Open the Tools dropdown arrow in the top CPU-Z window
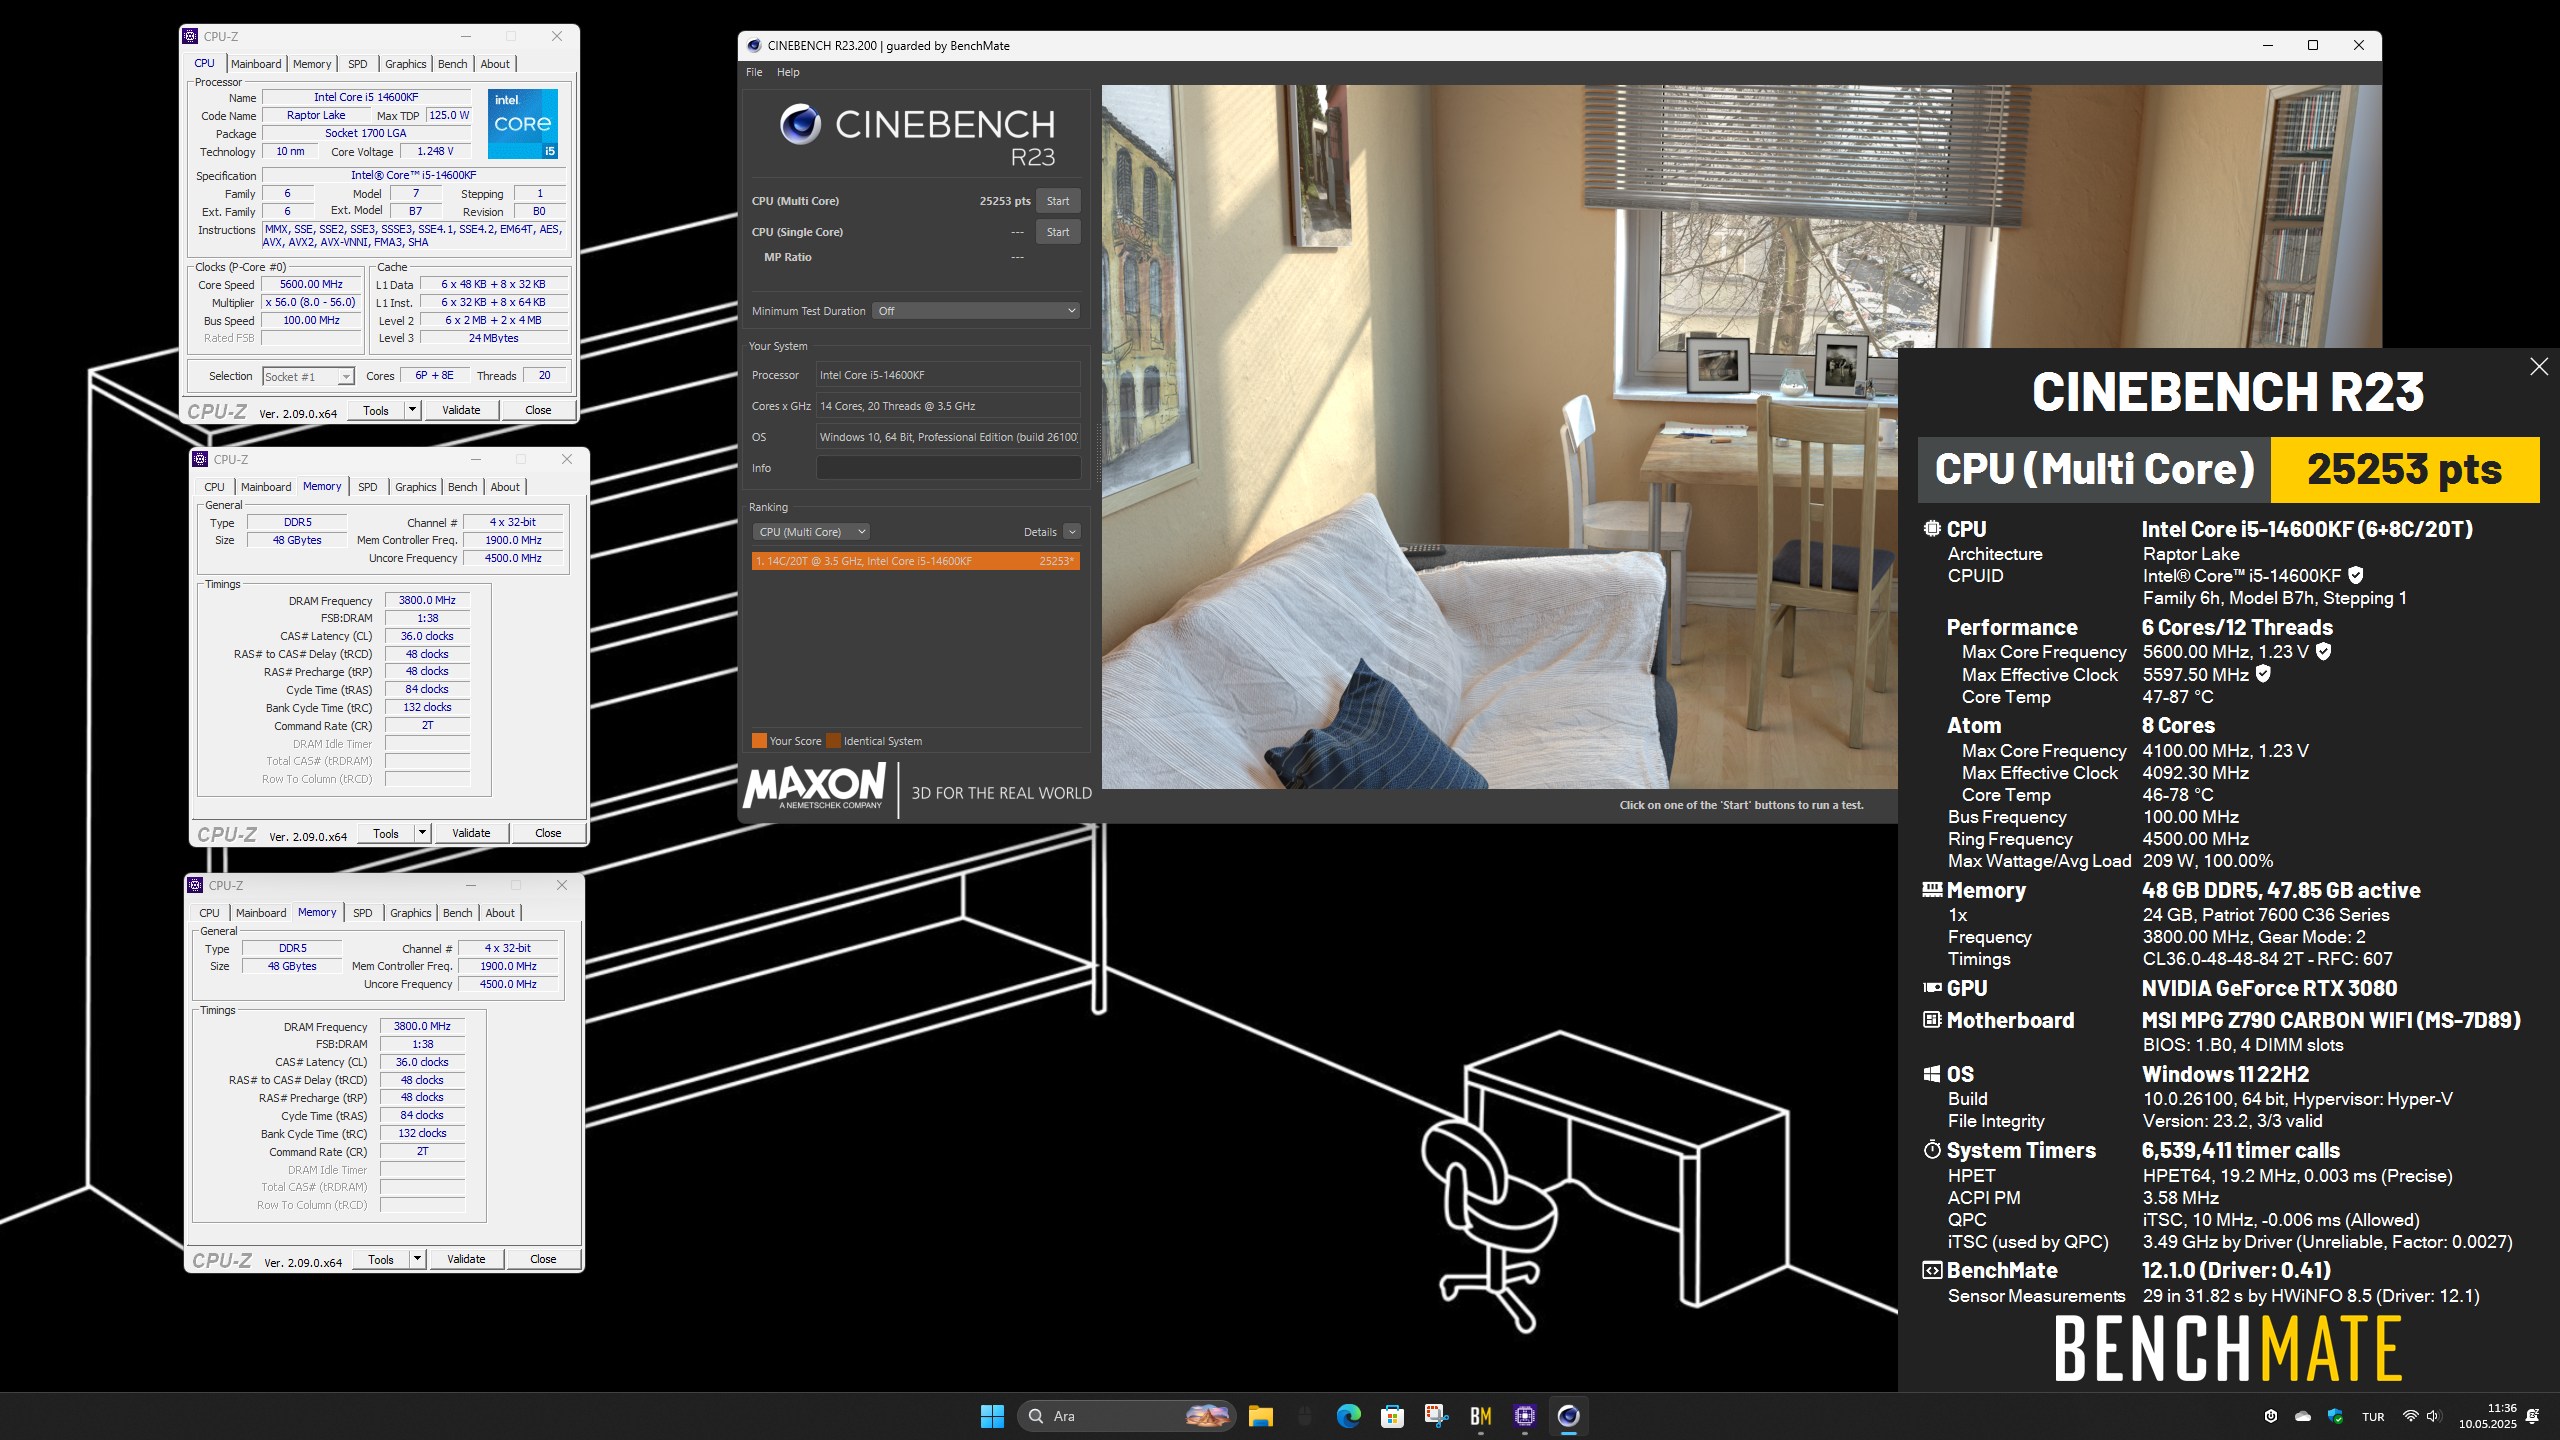The width and height of the screenshot is (2560, 1440). [412, 410]
